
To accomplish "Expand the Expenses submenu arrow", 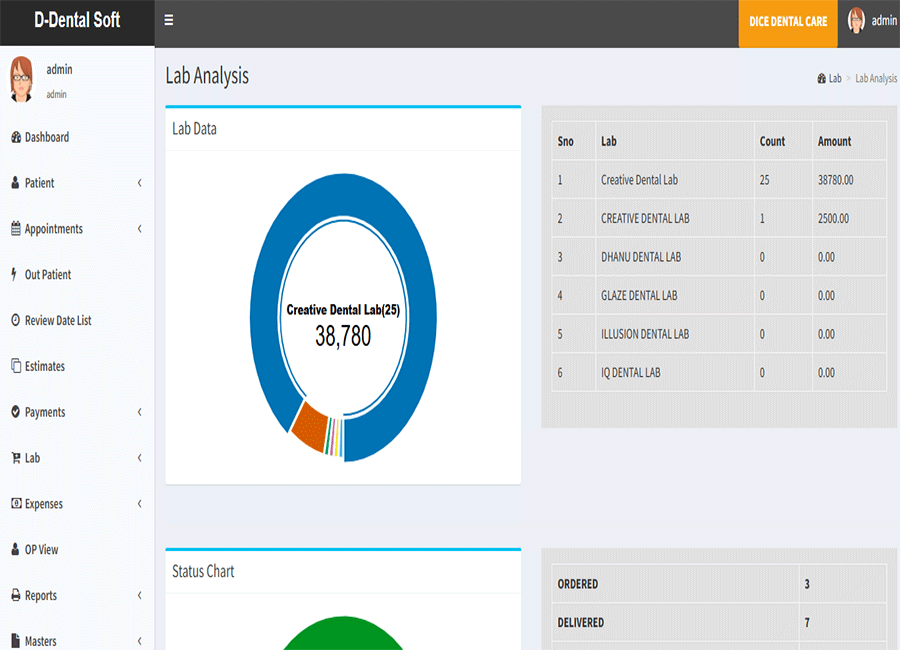I will (x=139, y=504).
